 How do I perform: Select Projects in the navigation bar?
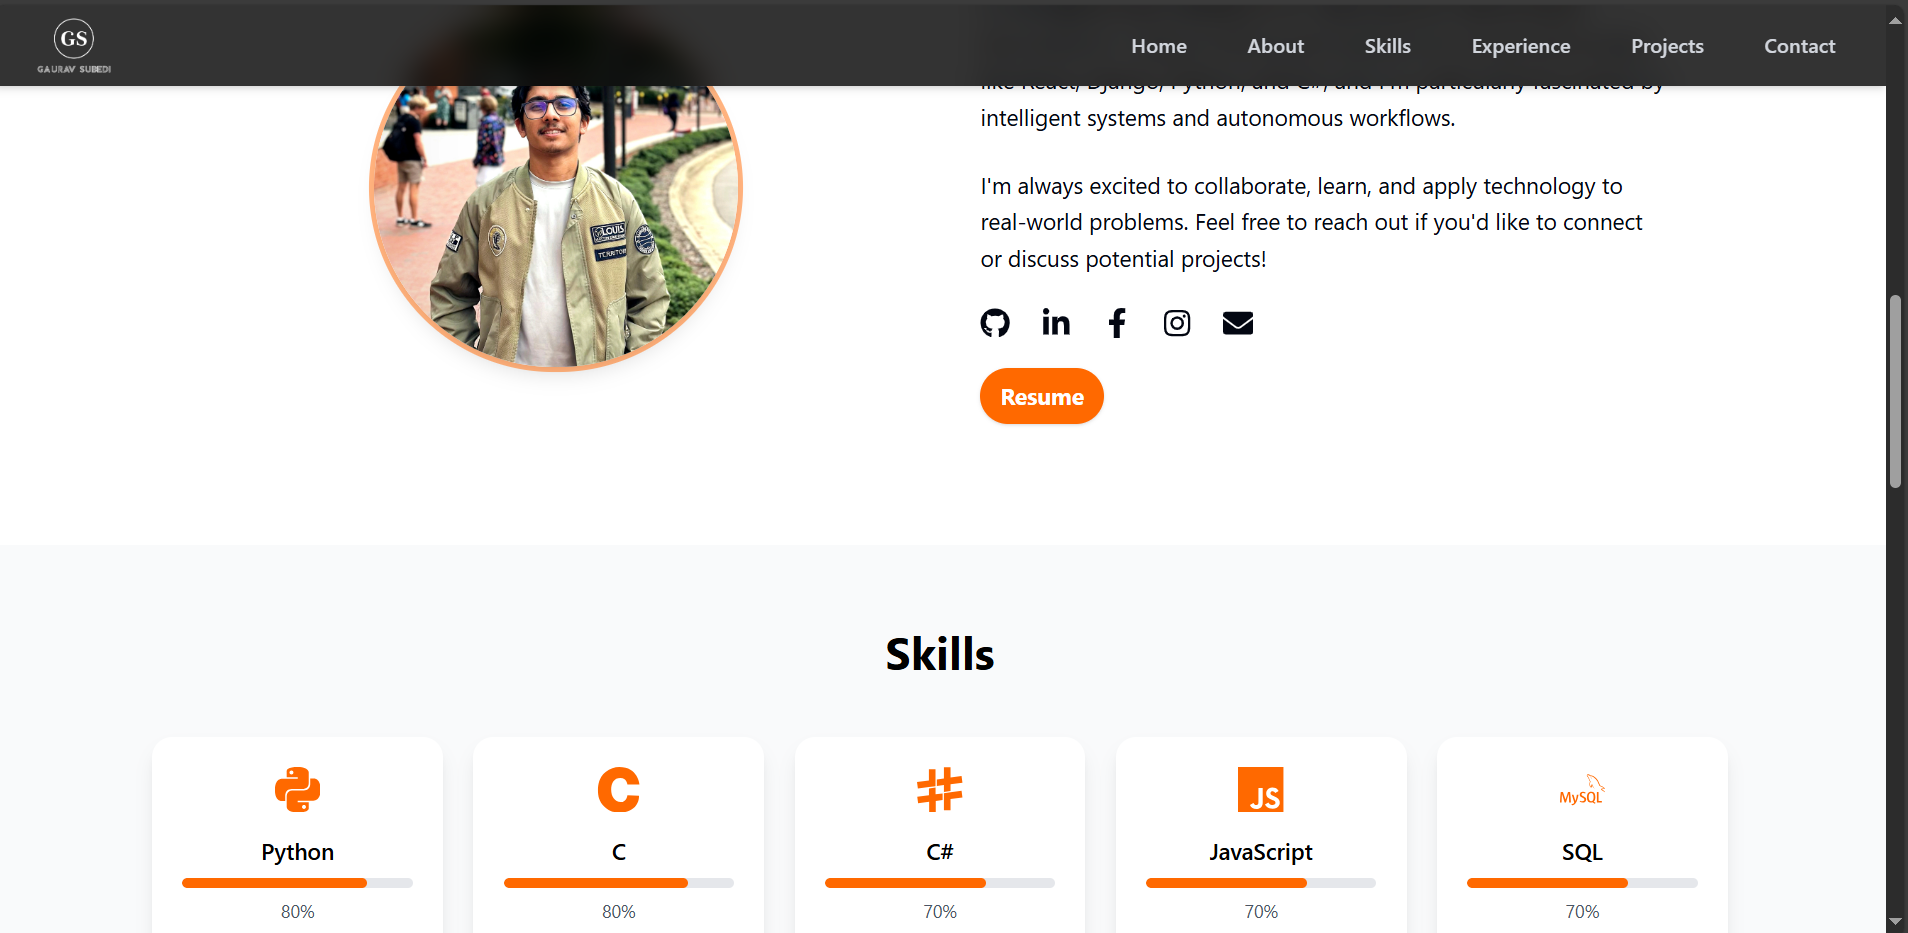pyautogui.click(x=1667, y=46)
